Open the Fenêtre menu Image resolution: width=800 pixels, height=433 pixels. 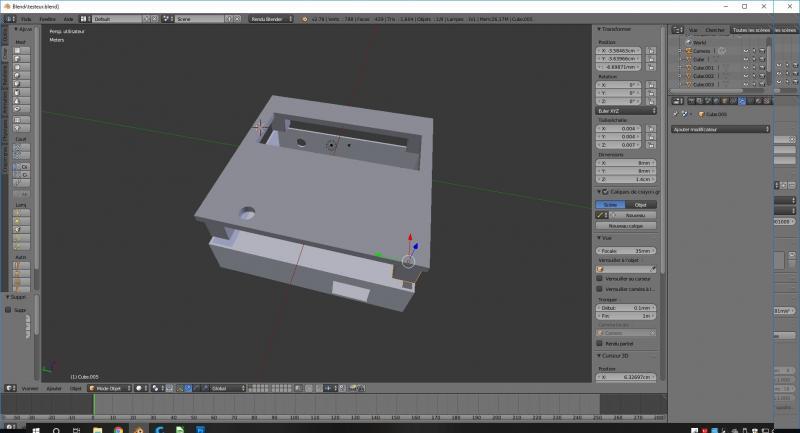coord(48,19)
